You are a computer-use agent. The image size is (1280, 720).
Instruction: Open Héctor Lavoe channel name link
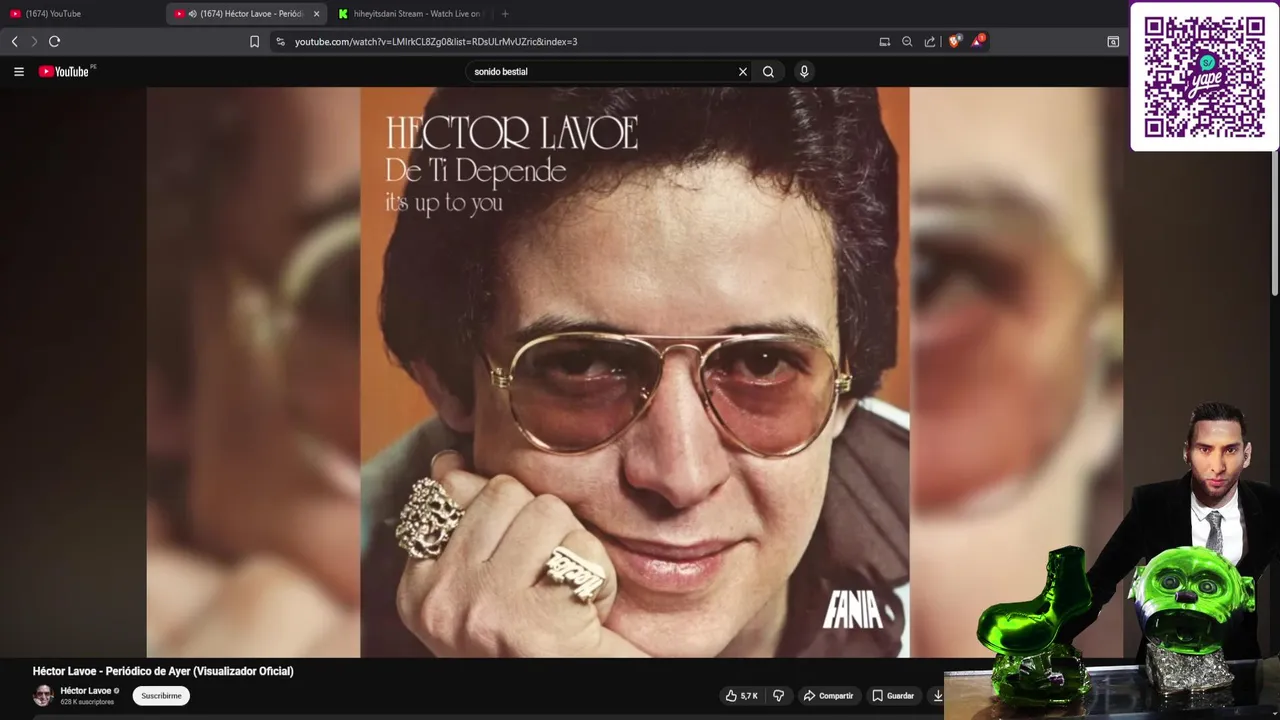click(x=86, y=691)
